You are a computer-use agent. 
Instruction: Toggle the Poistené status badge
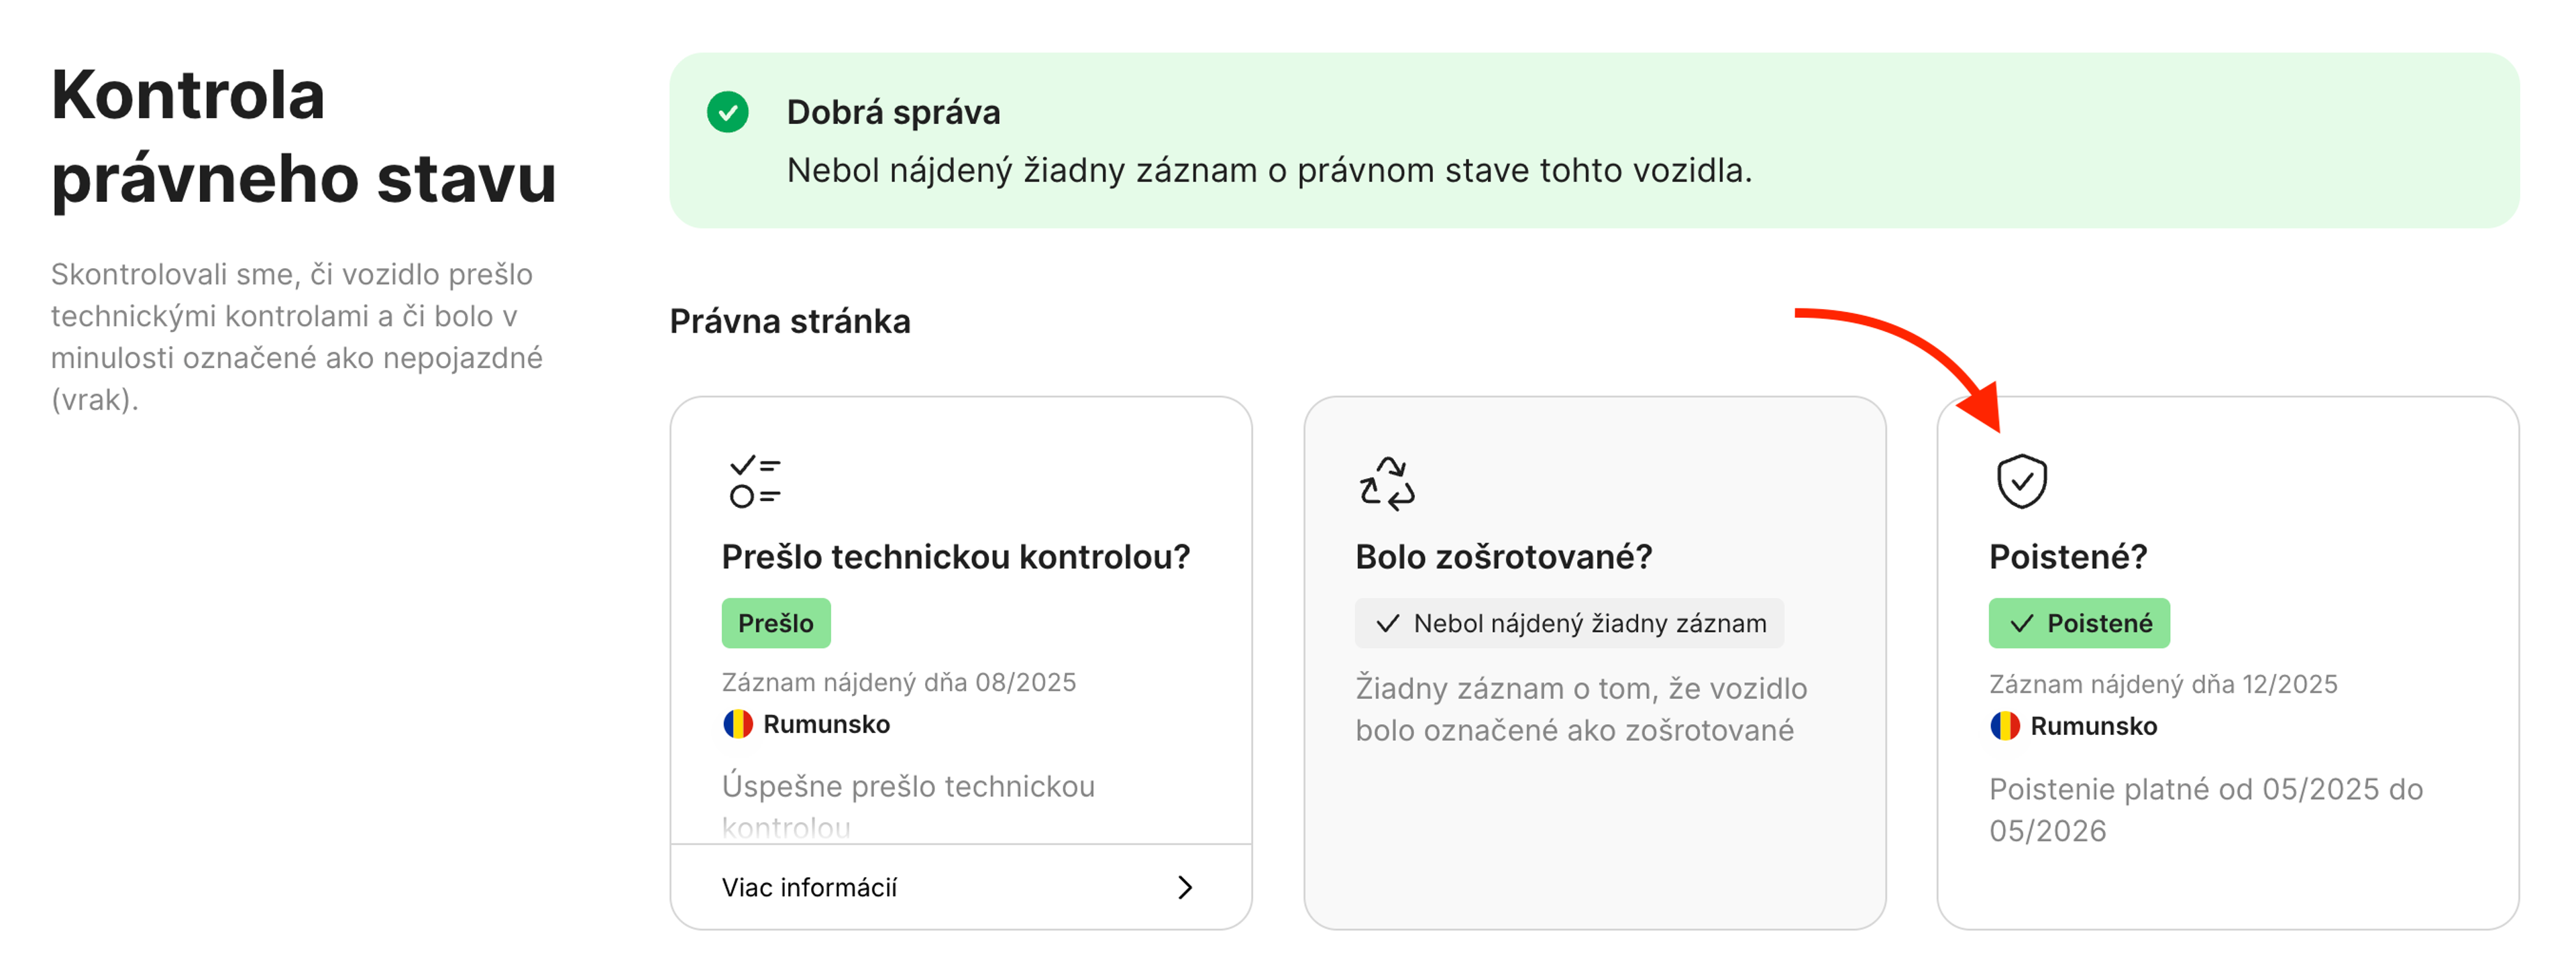coord(2079,622)
